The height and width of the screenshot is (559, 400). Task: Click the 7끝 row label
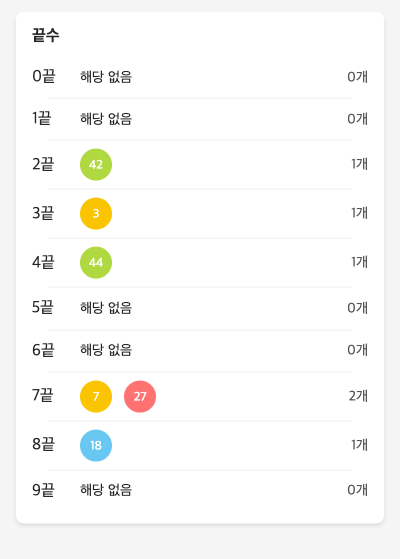[x=43, y=395]
